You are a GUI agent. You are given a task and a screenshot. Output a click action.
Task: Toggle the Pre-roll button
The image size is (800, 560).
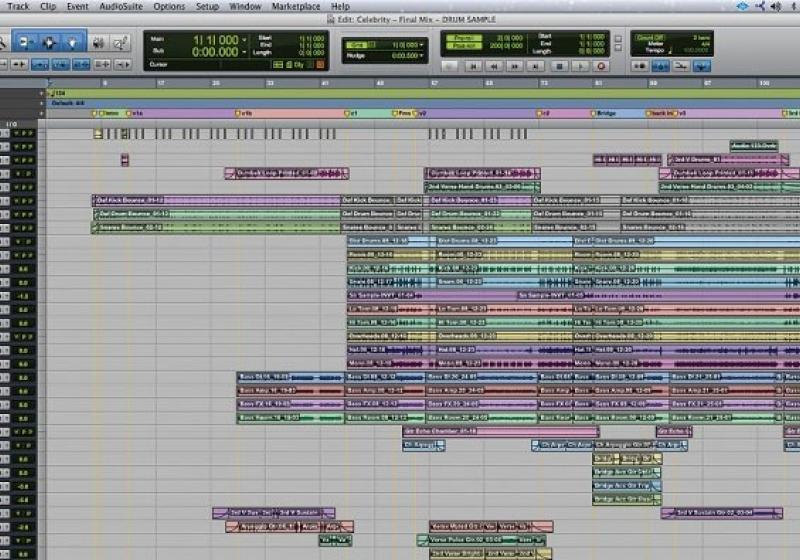click(462, 37)
